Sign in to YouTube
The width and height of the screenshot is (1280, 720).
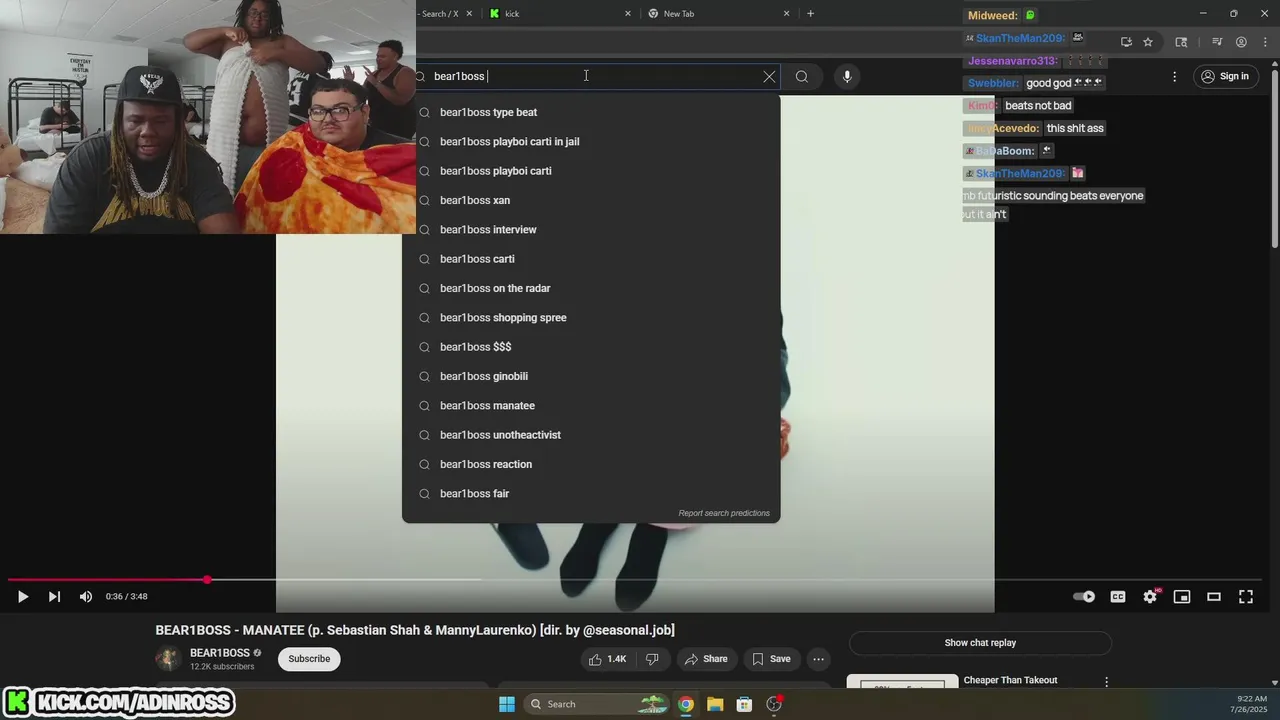1225,76
